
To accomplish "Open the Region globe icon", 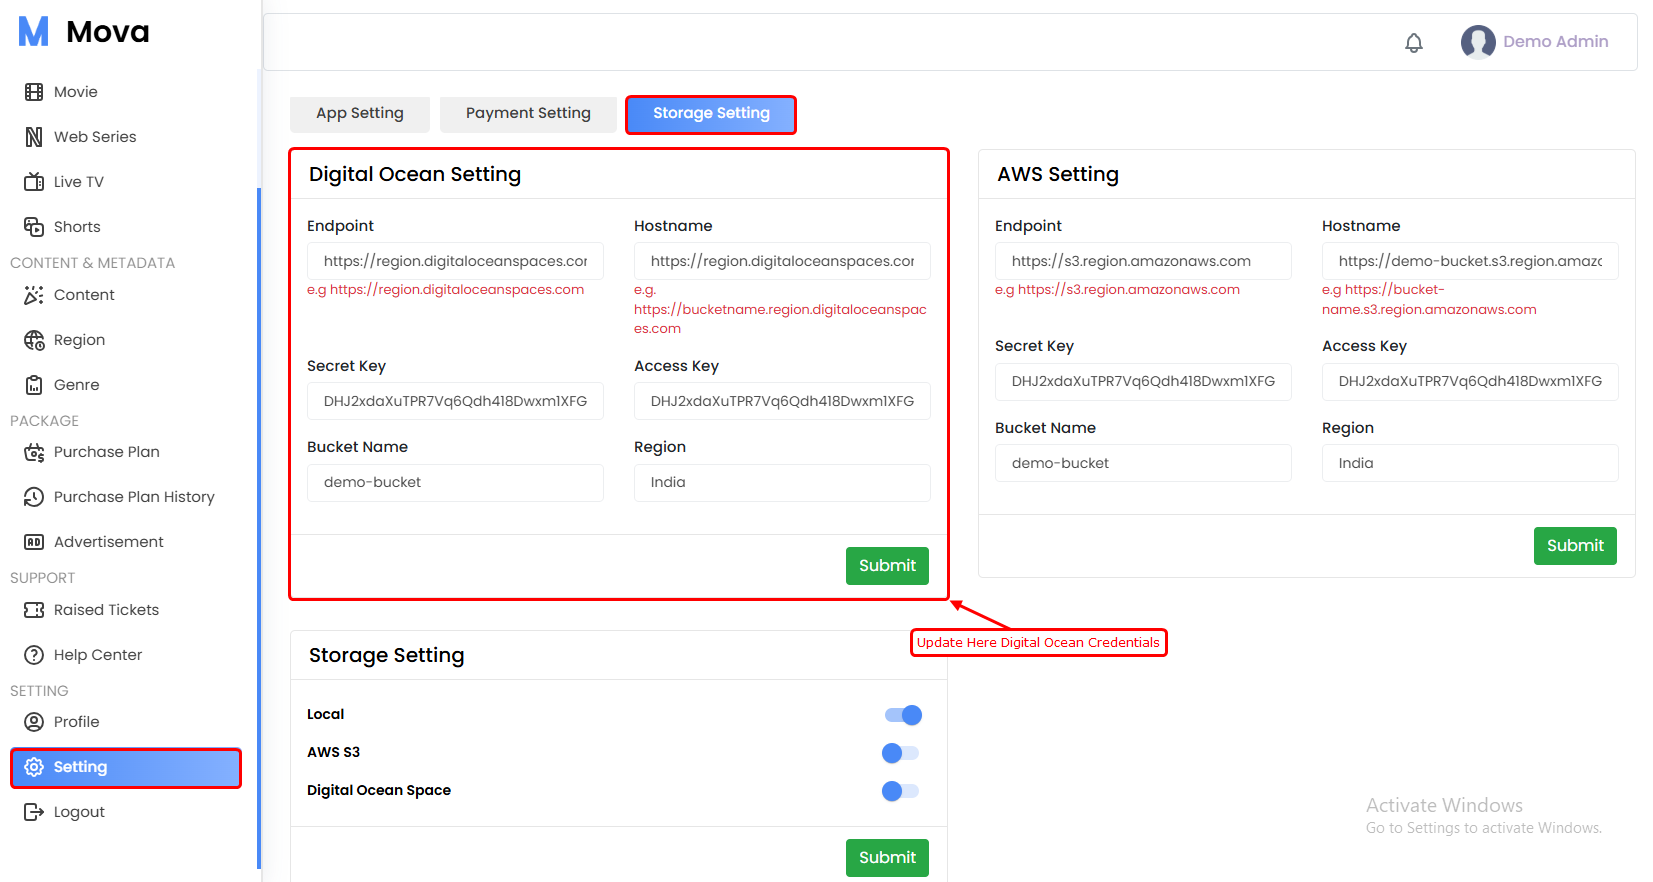I will point(34,340).
